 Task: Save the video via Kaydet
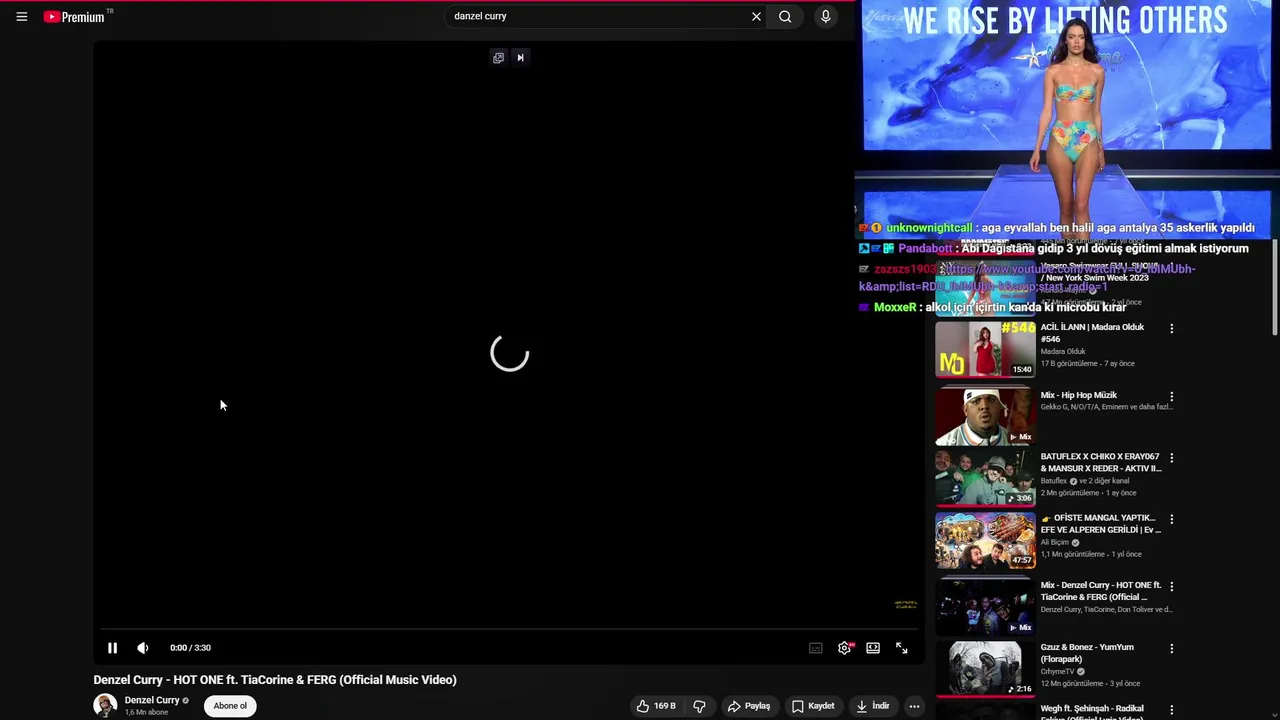pyautogui.click(x=813, y=706)
